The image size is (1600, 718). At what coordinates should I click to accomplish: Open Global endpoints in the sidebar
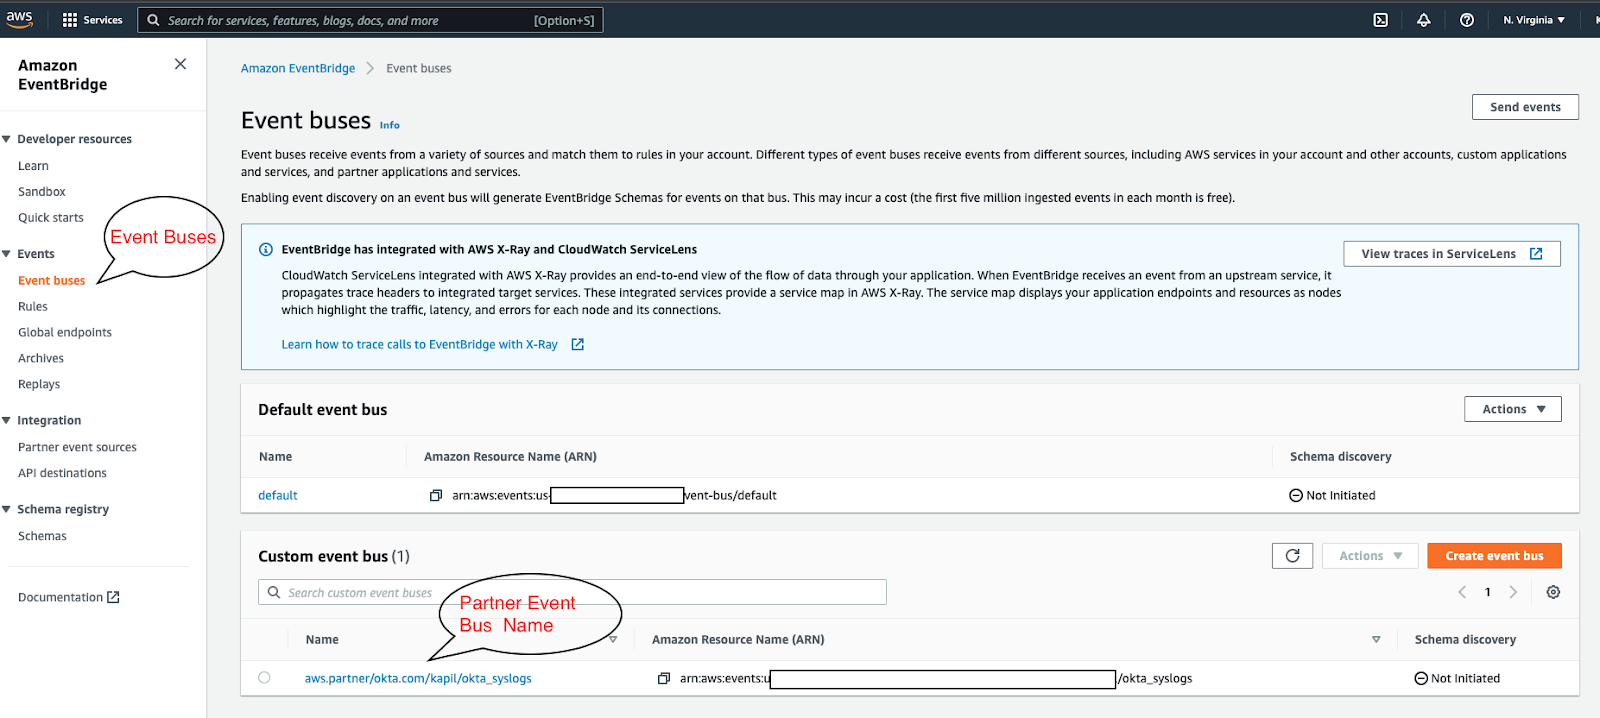click(65, 333)
